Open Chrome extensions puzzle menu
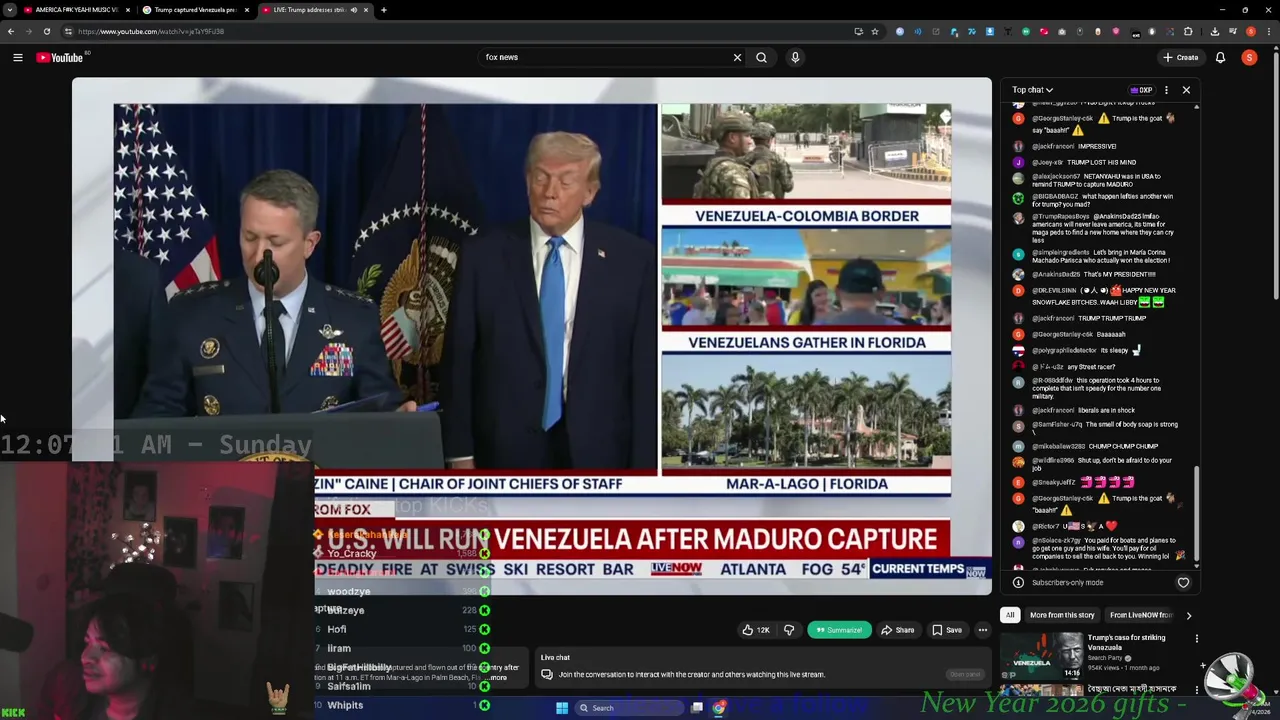This screenshot has width=1280, height=720. [1188, 31]
